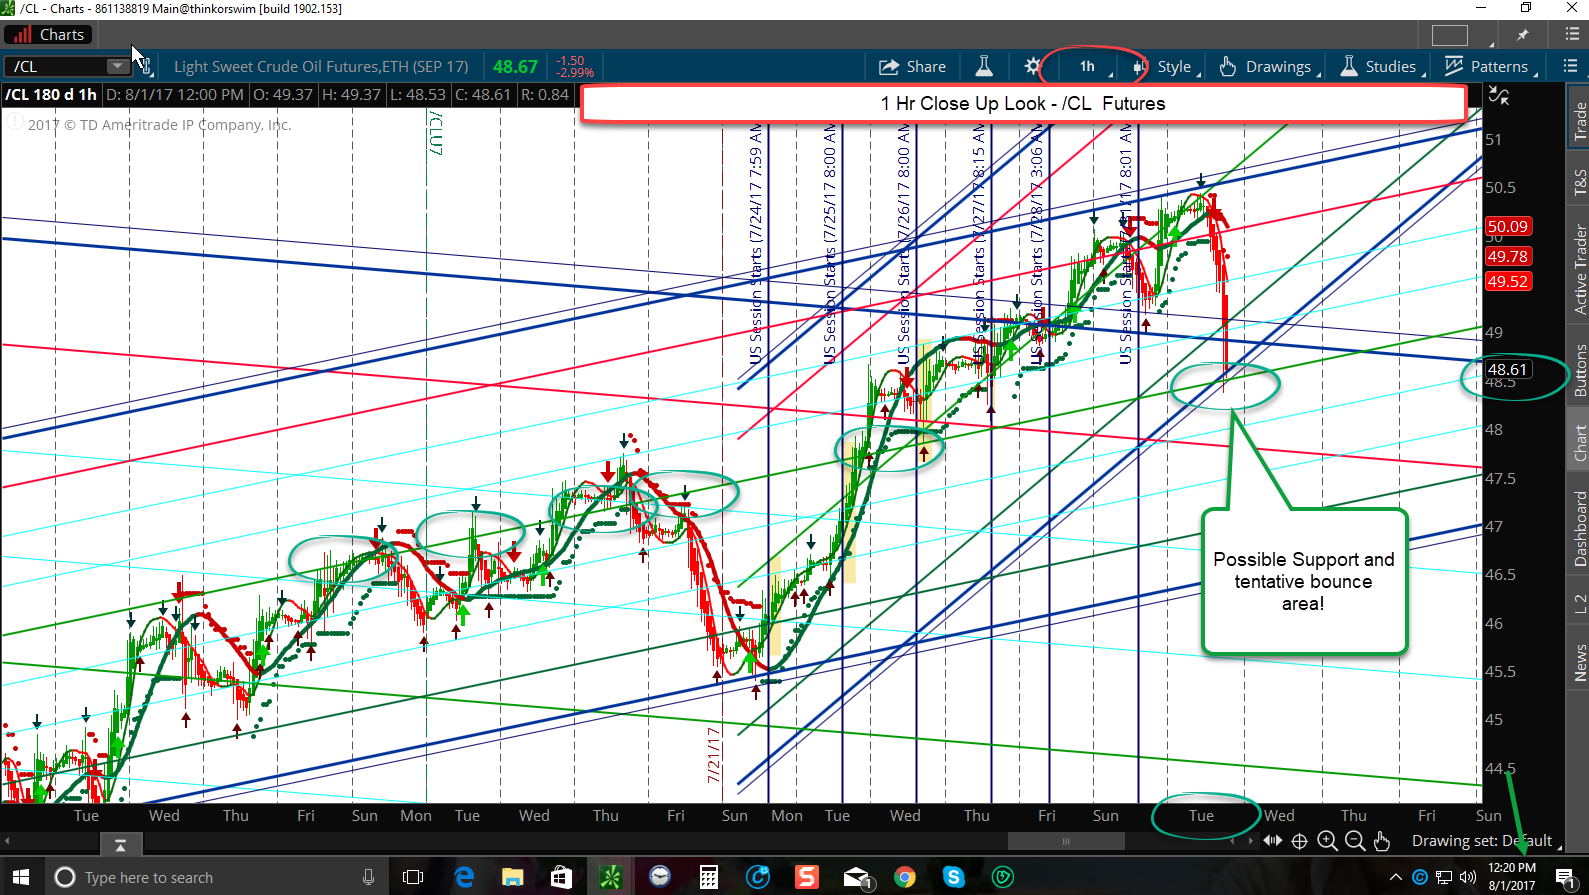Viewport: 1589px width, 895px height.
Task: Select the '1 Hr Close Up Look' text note
Action: coord(1023,103)
